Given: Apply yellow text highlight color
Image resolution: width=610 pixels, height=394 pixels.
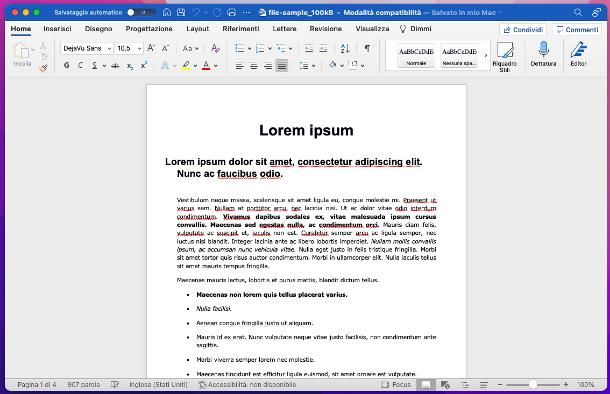Looking at the screenshot, I should pos(186,66).
